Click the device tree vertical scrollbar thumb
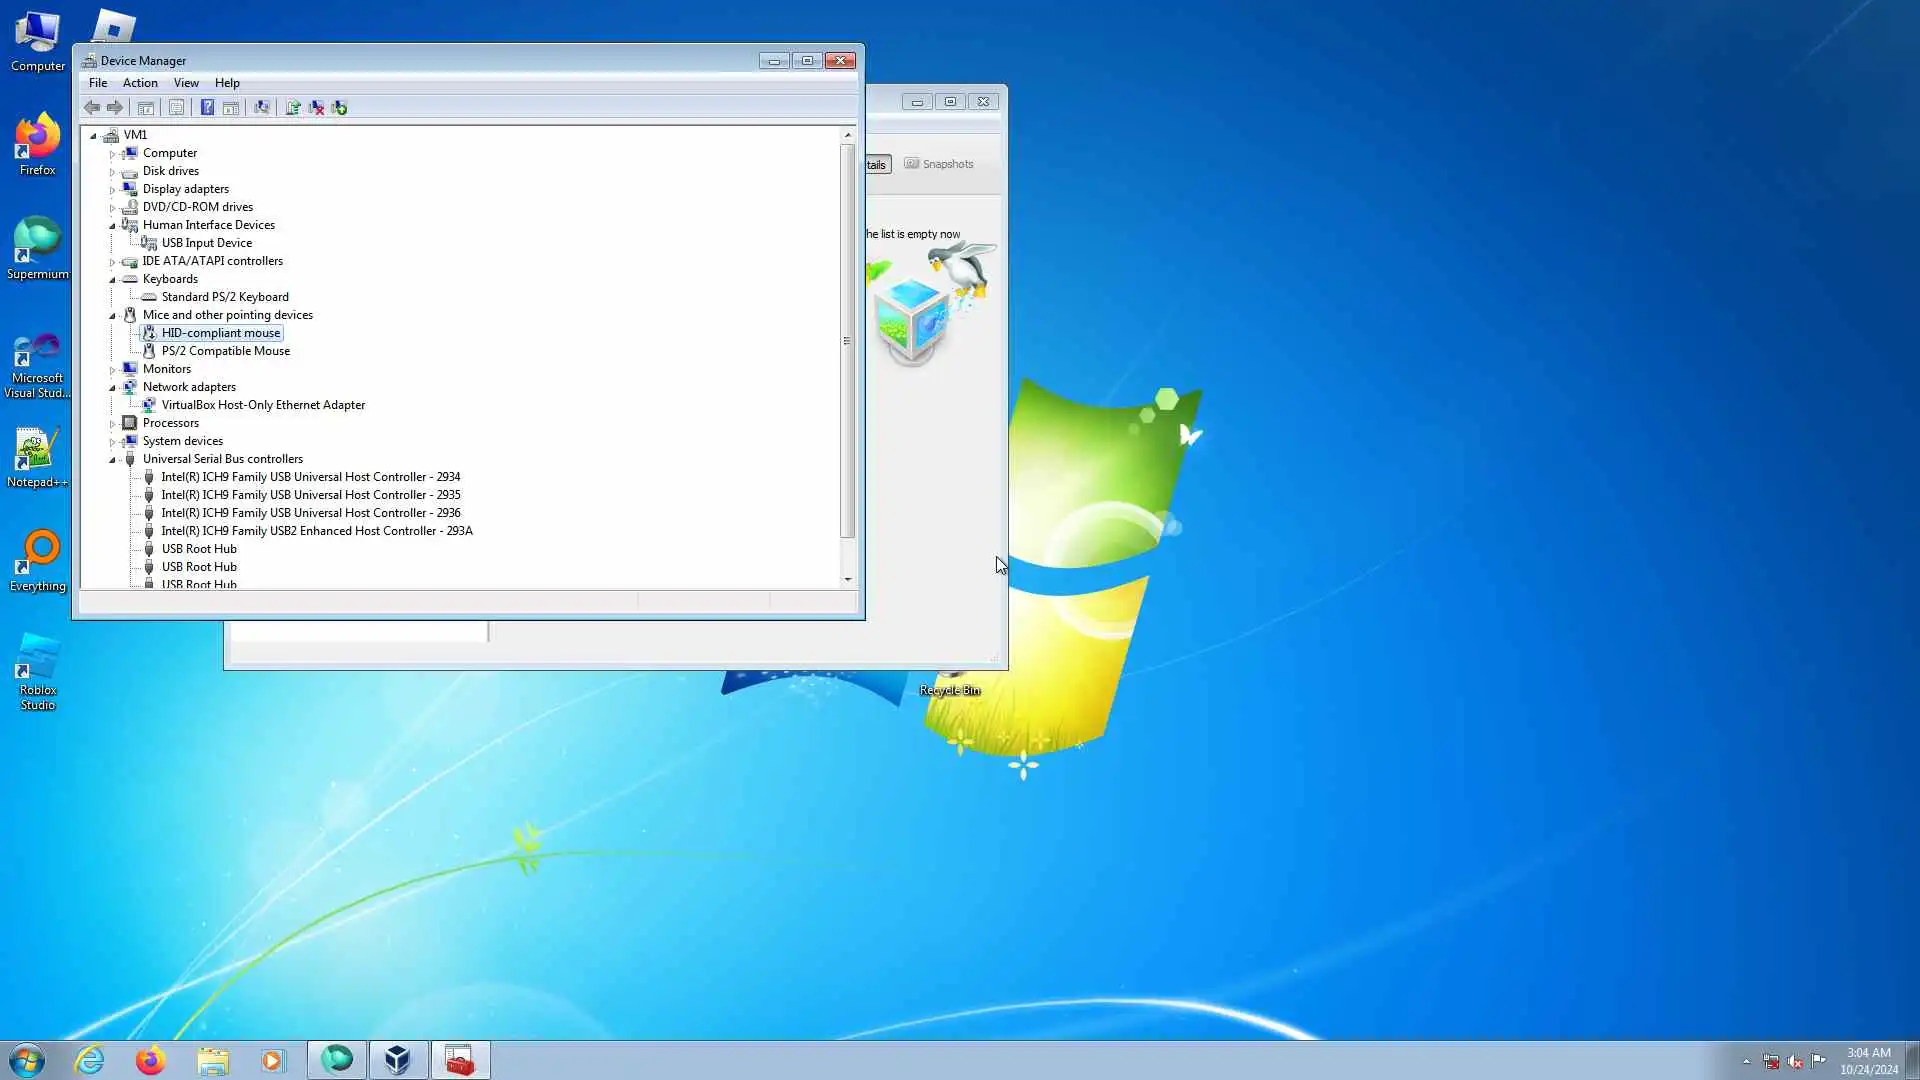The height and width of the screenshot is (1080, 1920). pos(847,340)
